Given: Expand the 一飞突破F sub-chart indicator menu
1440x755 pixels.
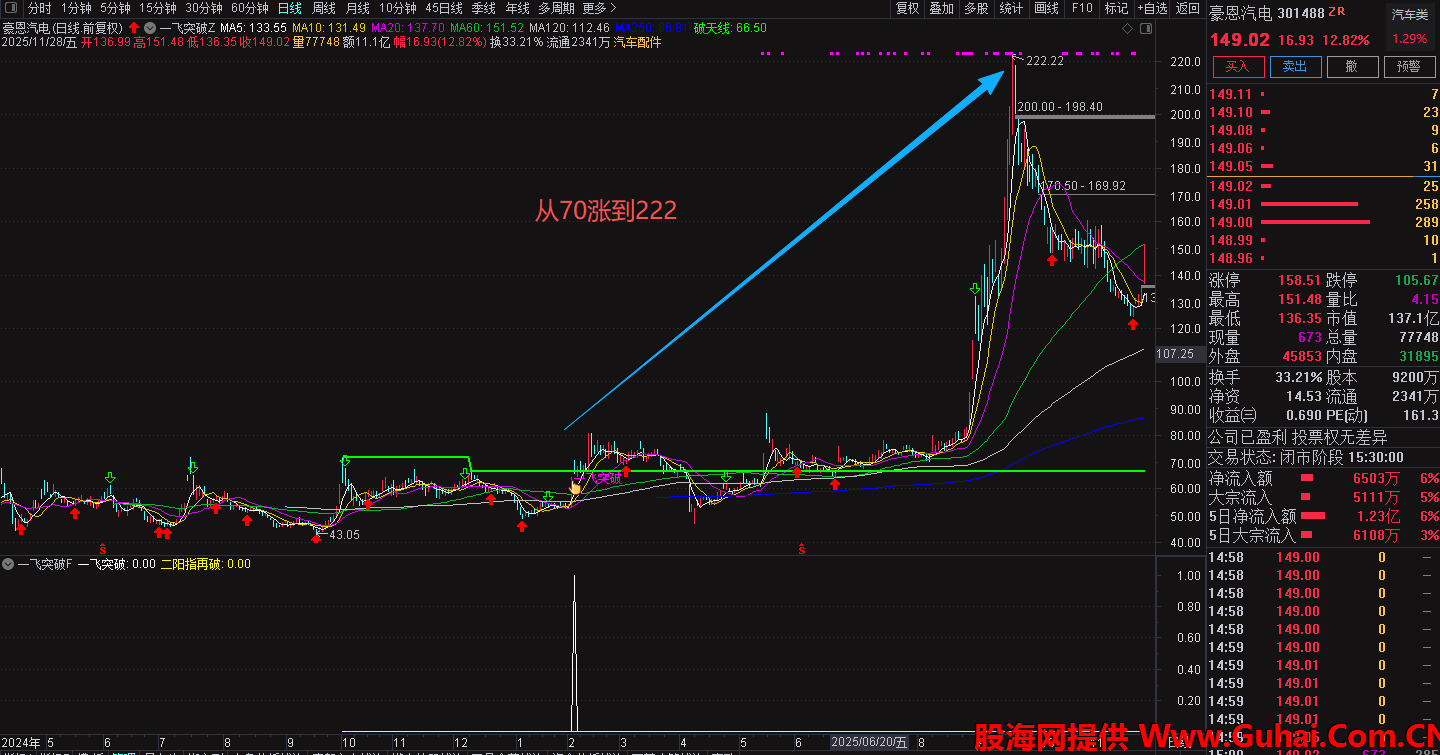Looking at the screenshot, I should coord(9,564).
